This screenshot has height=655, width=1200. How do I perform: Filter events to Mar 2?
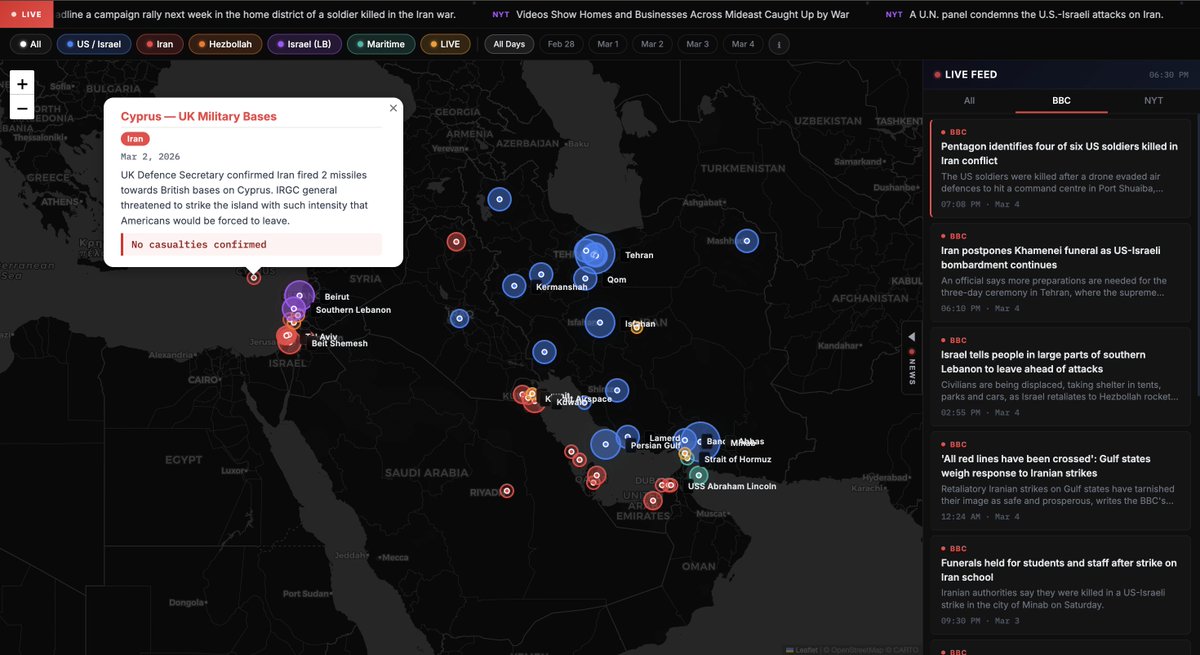[653, 44]
